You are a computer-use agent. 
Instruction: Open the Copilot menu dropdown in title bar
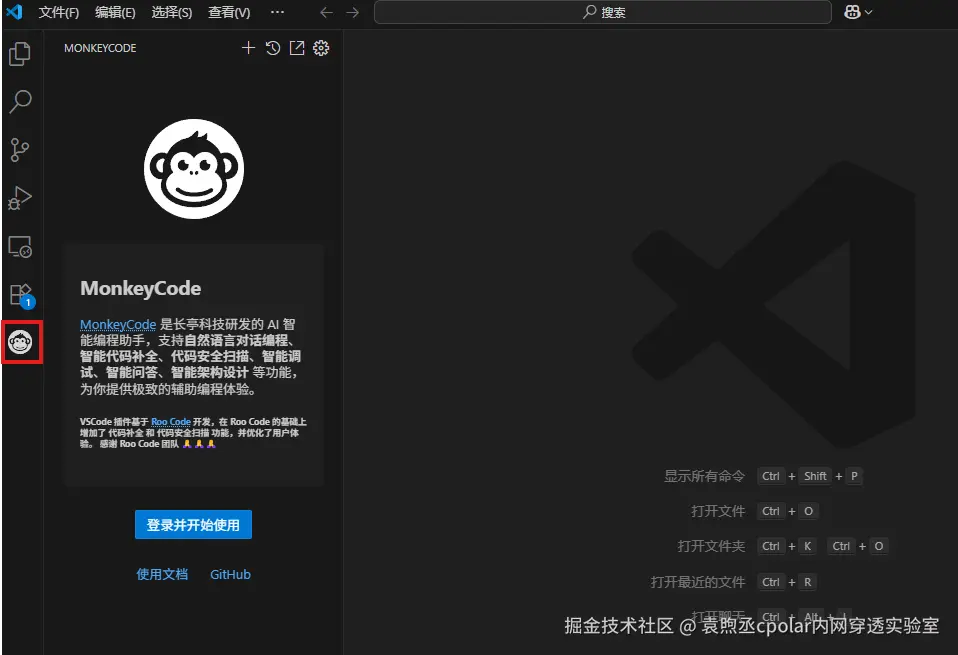(x=858, y=12)
